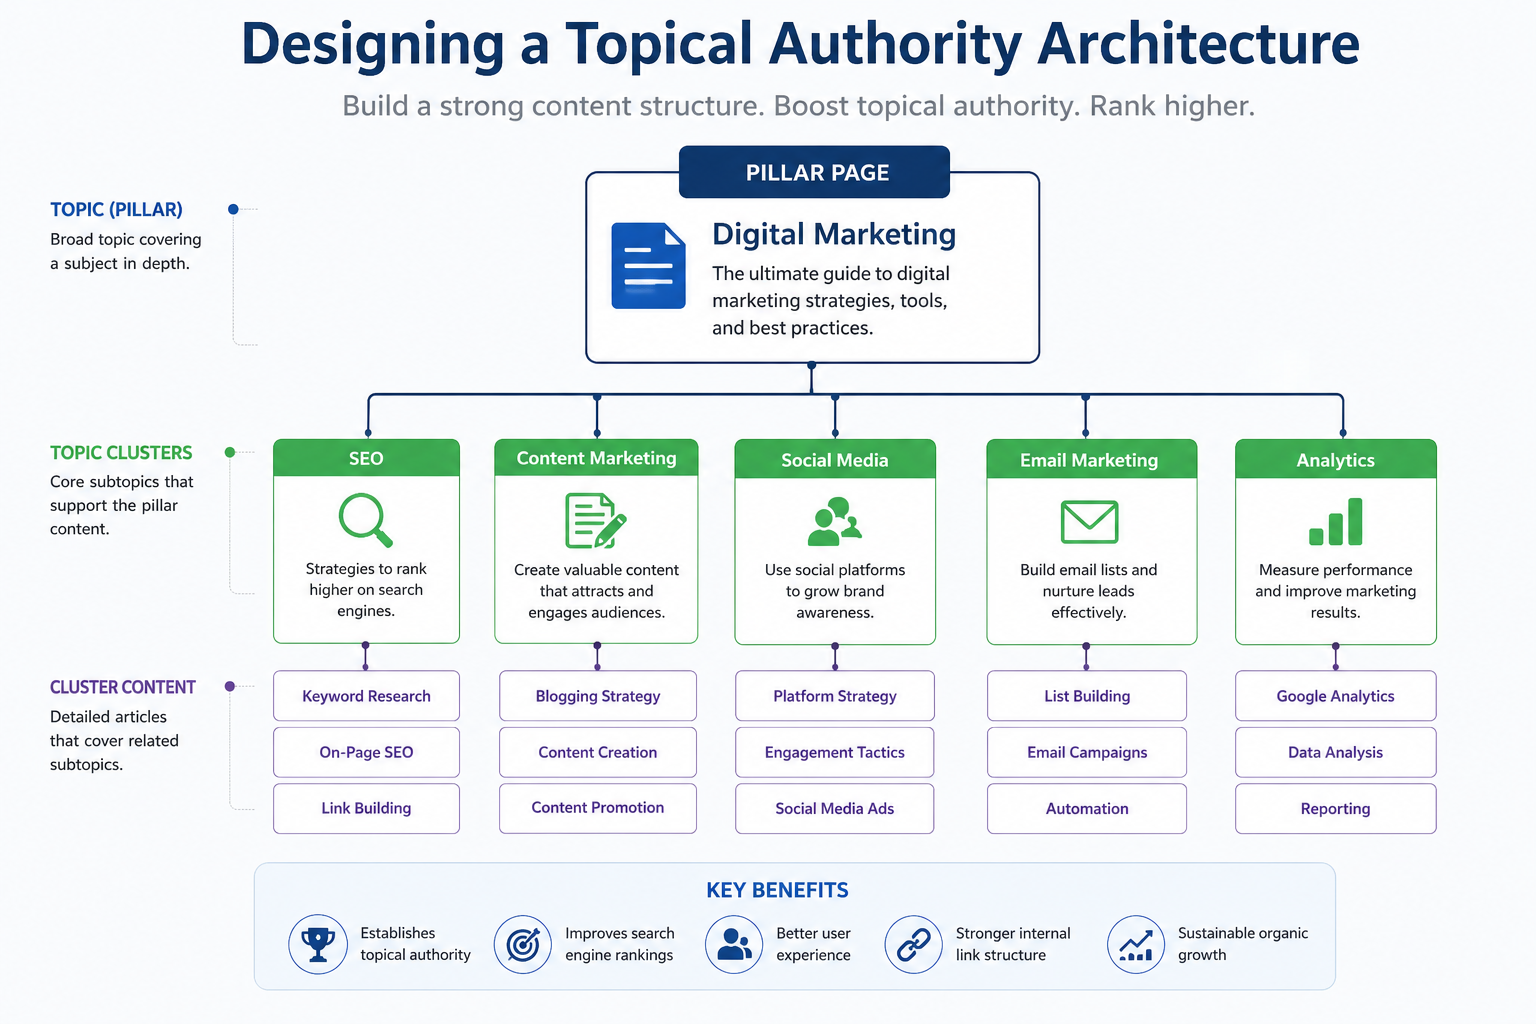Image resolution: width=1536 pixels, height=1024 pixels.
Task: Click the 'Strategies to rank higher' SEO description
Action: coord(366,589)
